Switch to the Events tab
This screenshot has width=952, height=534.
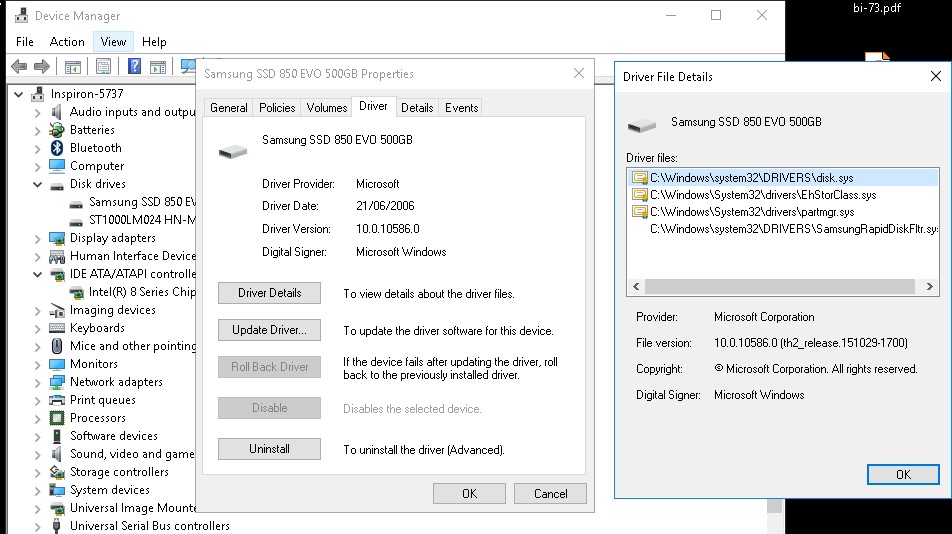(461, 107)
